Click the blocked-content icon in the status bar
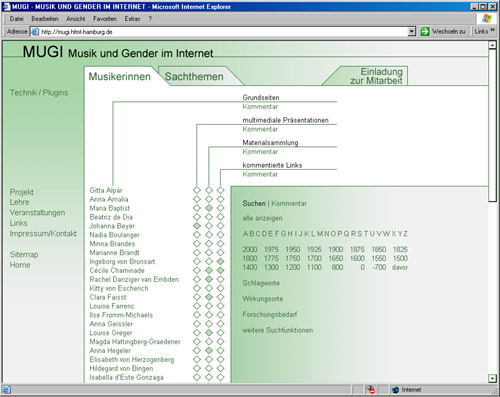This screenshot has width=500, height=397. [x=370, y=389]
